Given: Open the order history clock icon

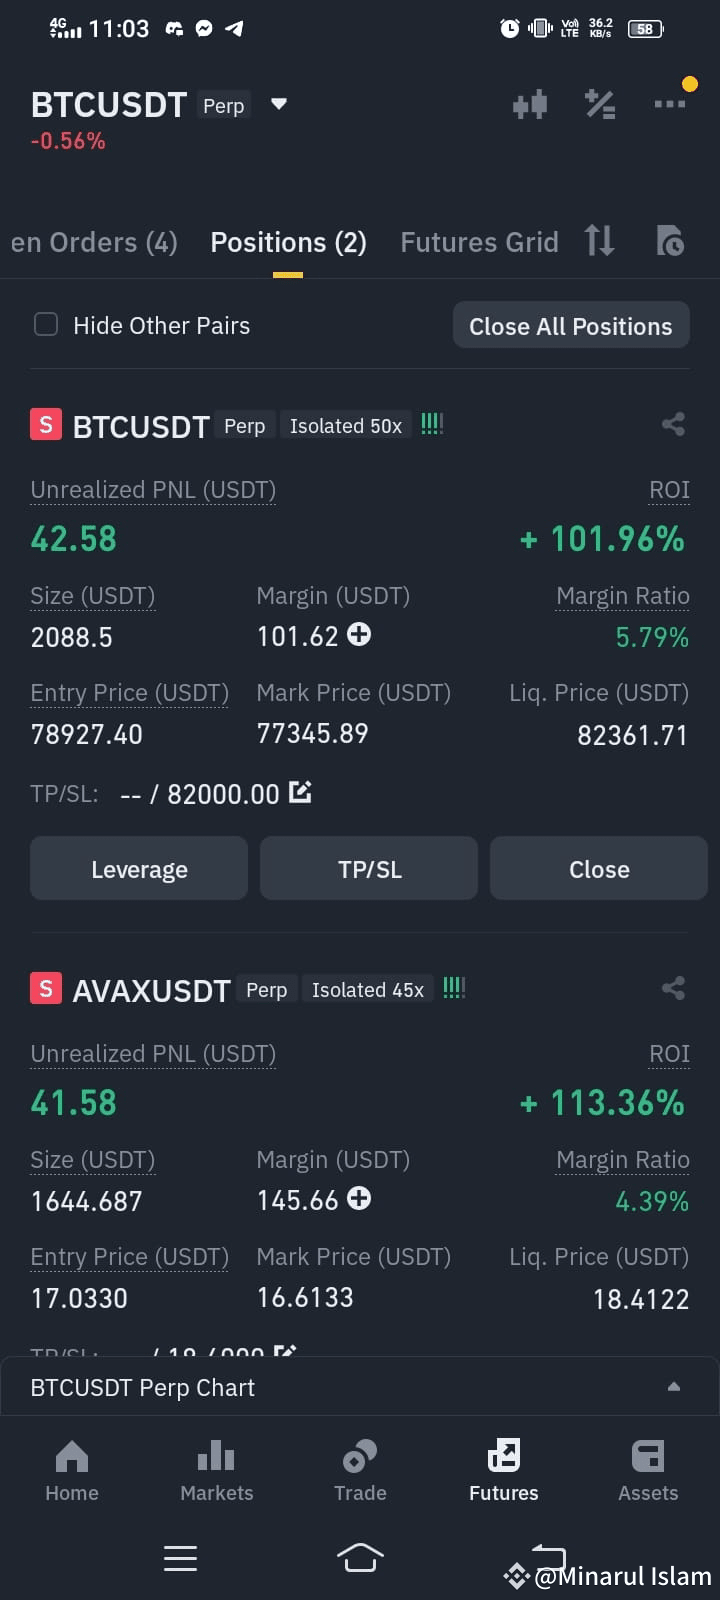Looking at the screenshot, I should tap(670, 241).
